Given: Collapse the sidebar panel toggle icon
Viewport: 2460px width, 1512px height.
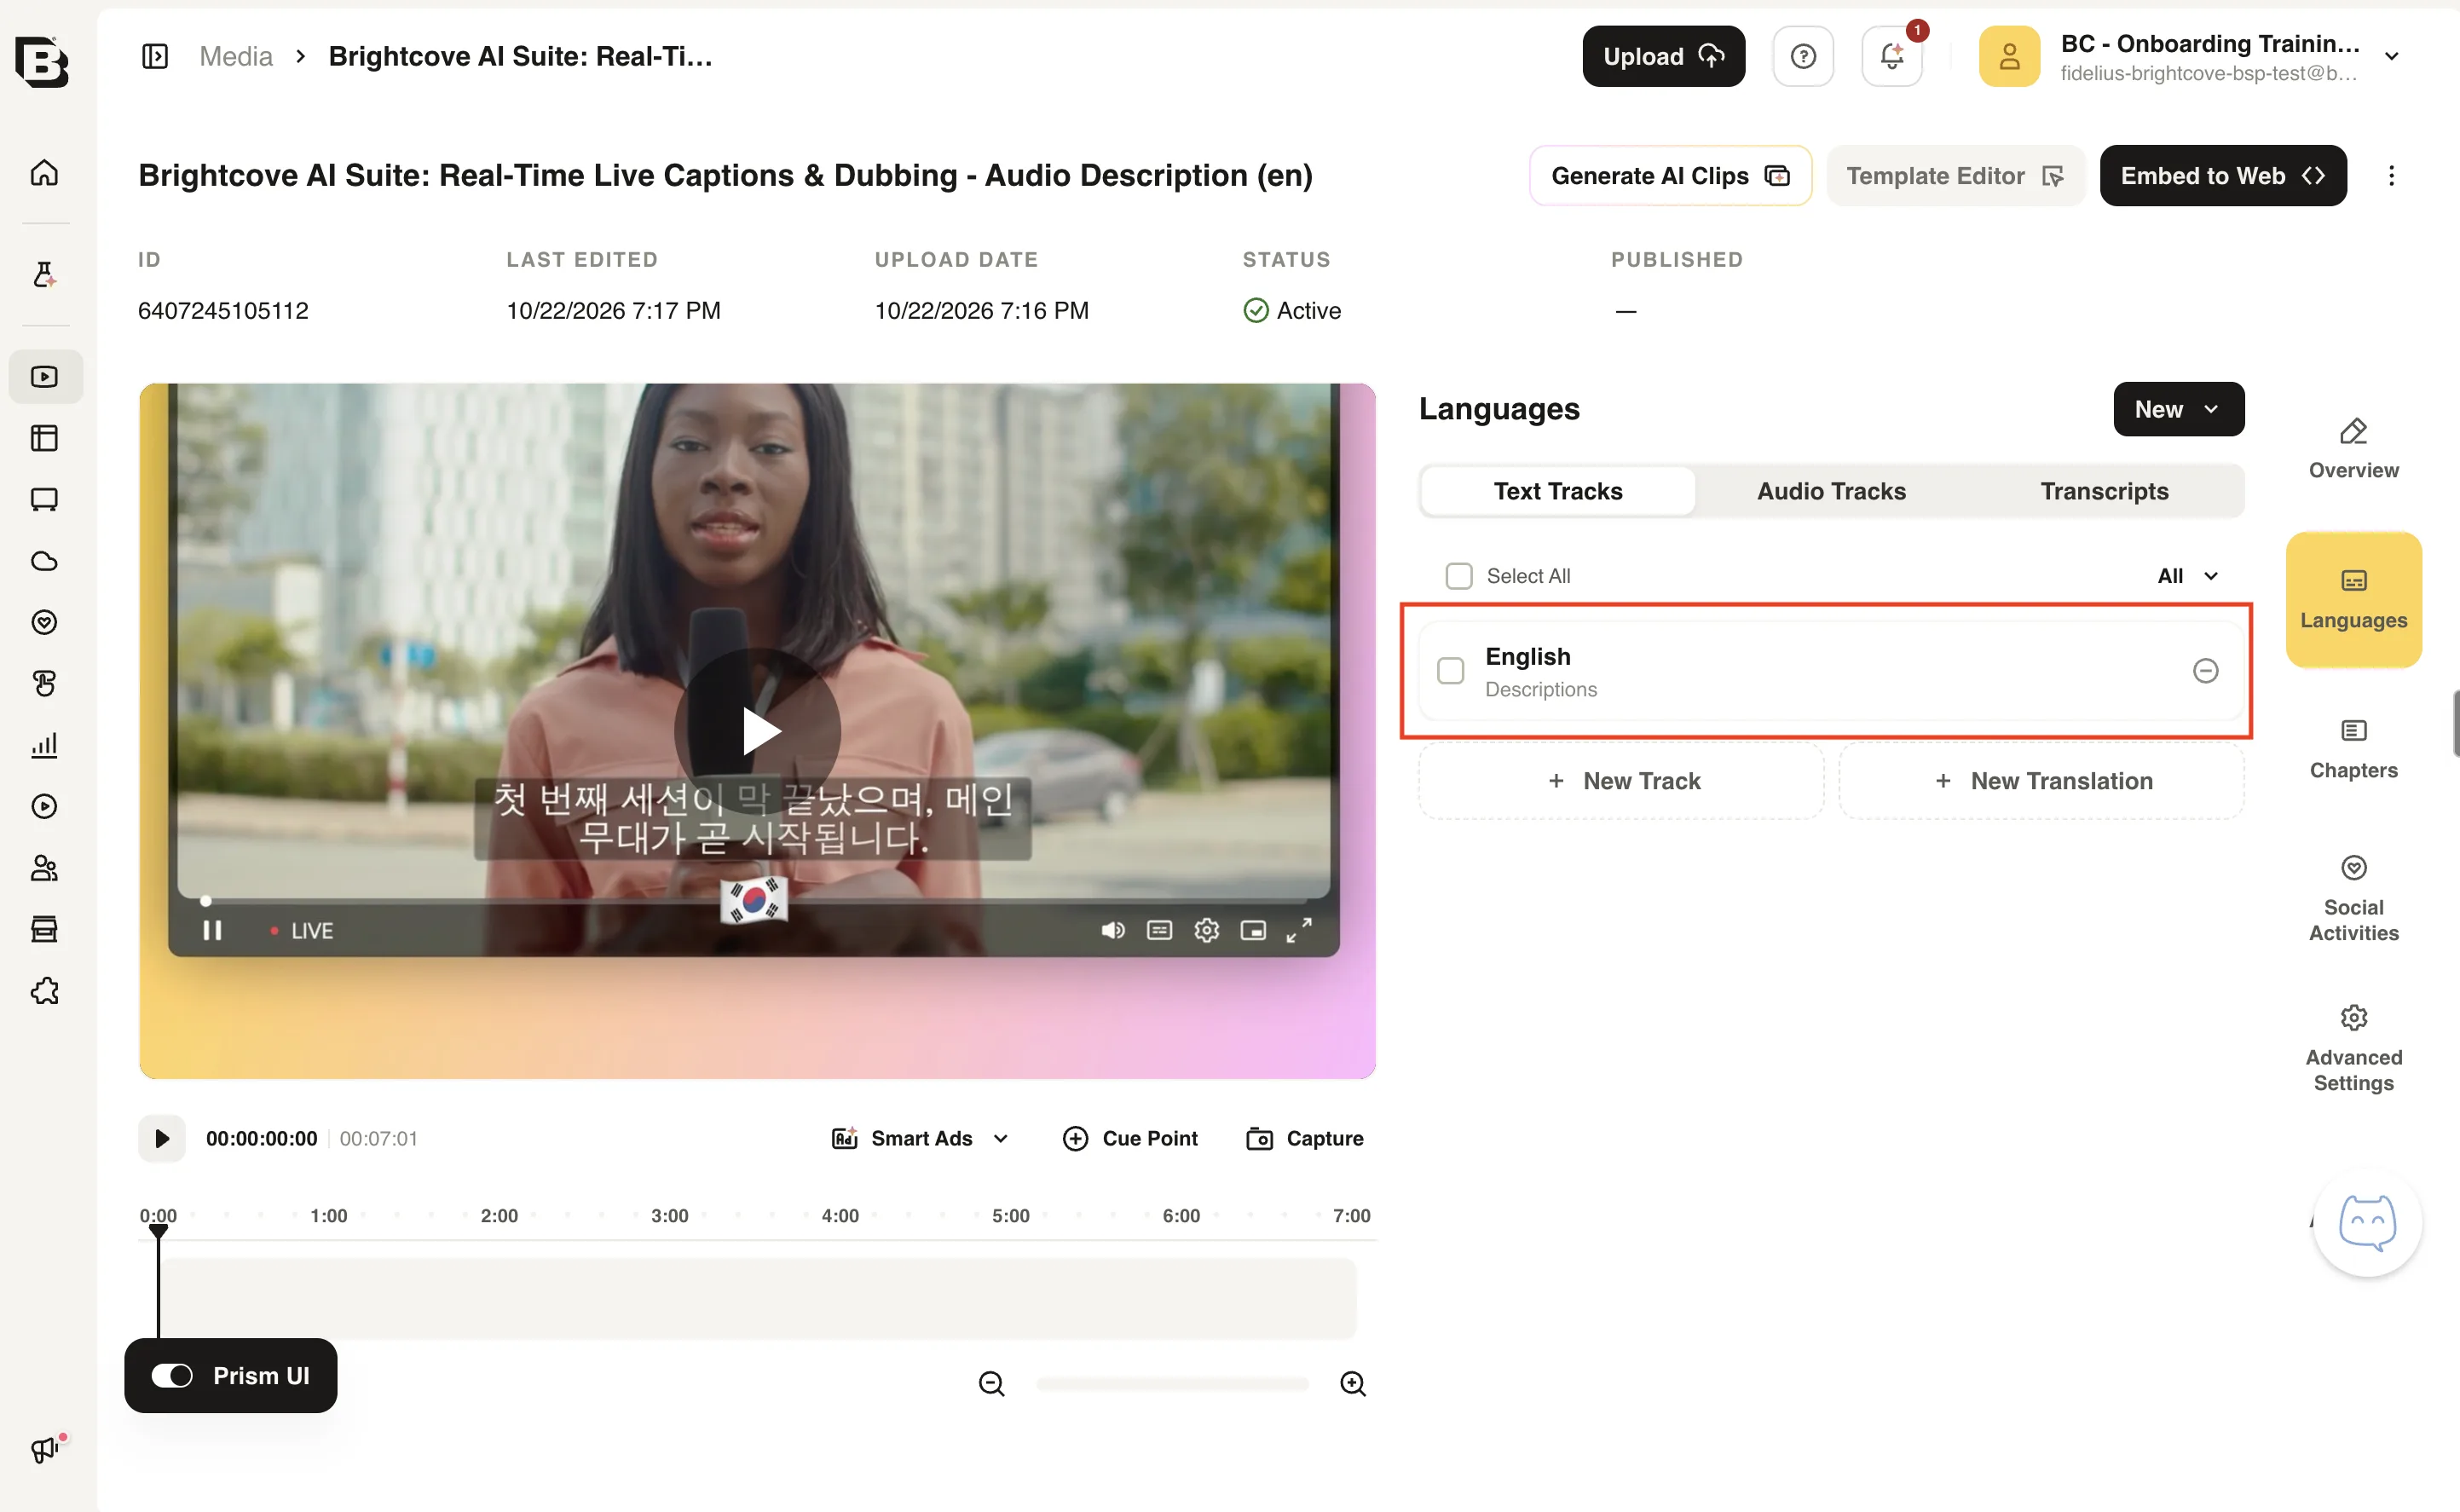Looking at the screenshot, I should click(155, 56).
